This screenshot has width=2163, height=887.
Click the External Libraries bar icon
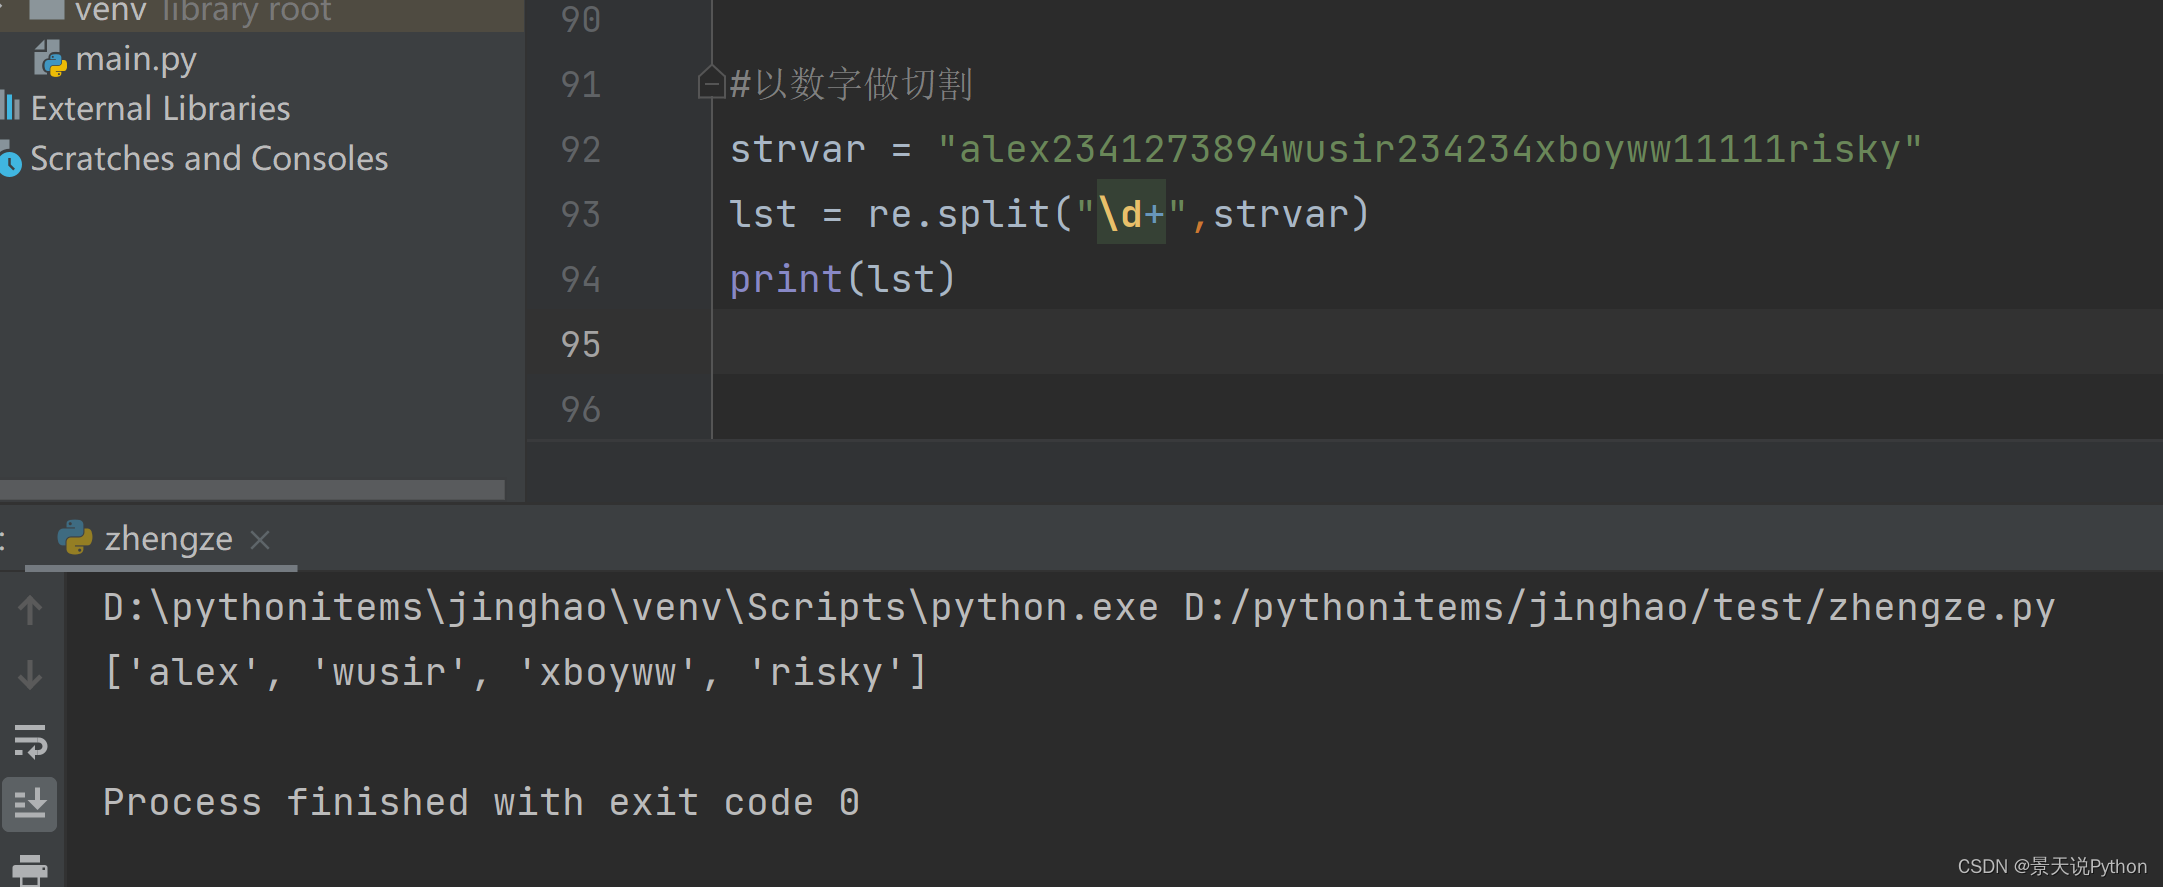(x=11, y=106)
